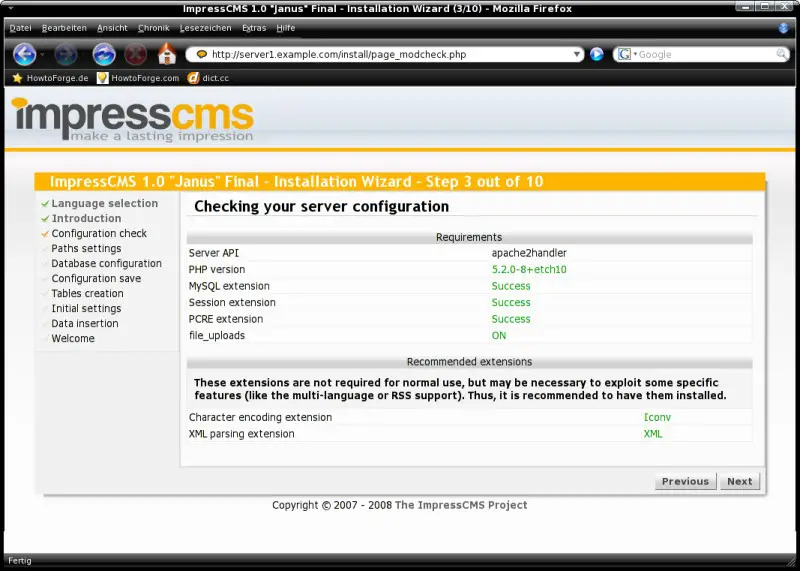Click the red Stop loading icon
Image resolution: width=800 pixels, height=571 pixels.
pos(136,54)
